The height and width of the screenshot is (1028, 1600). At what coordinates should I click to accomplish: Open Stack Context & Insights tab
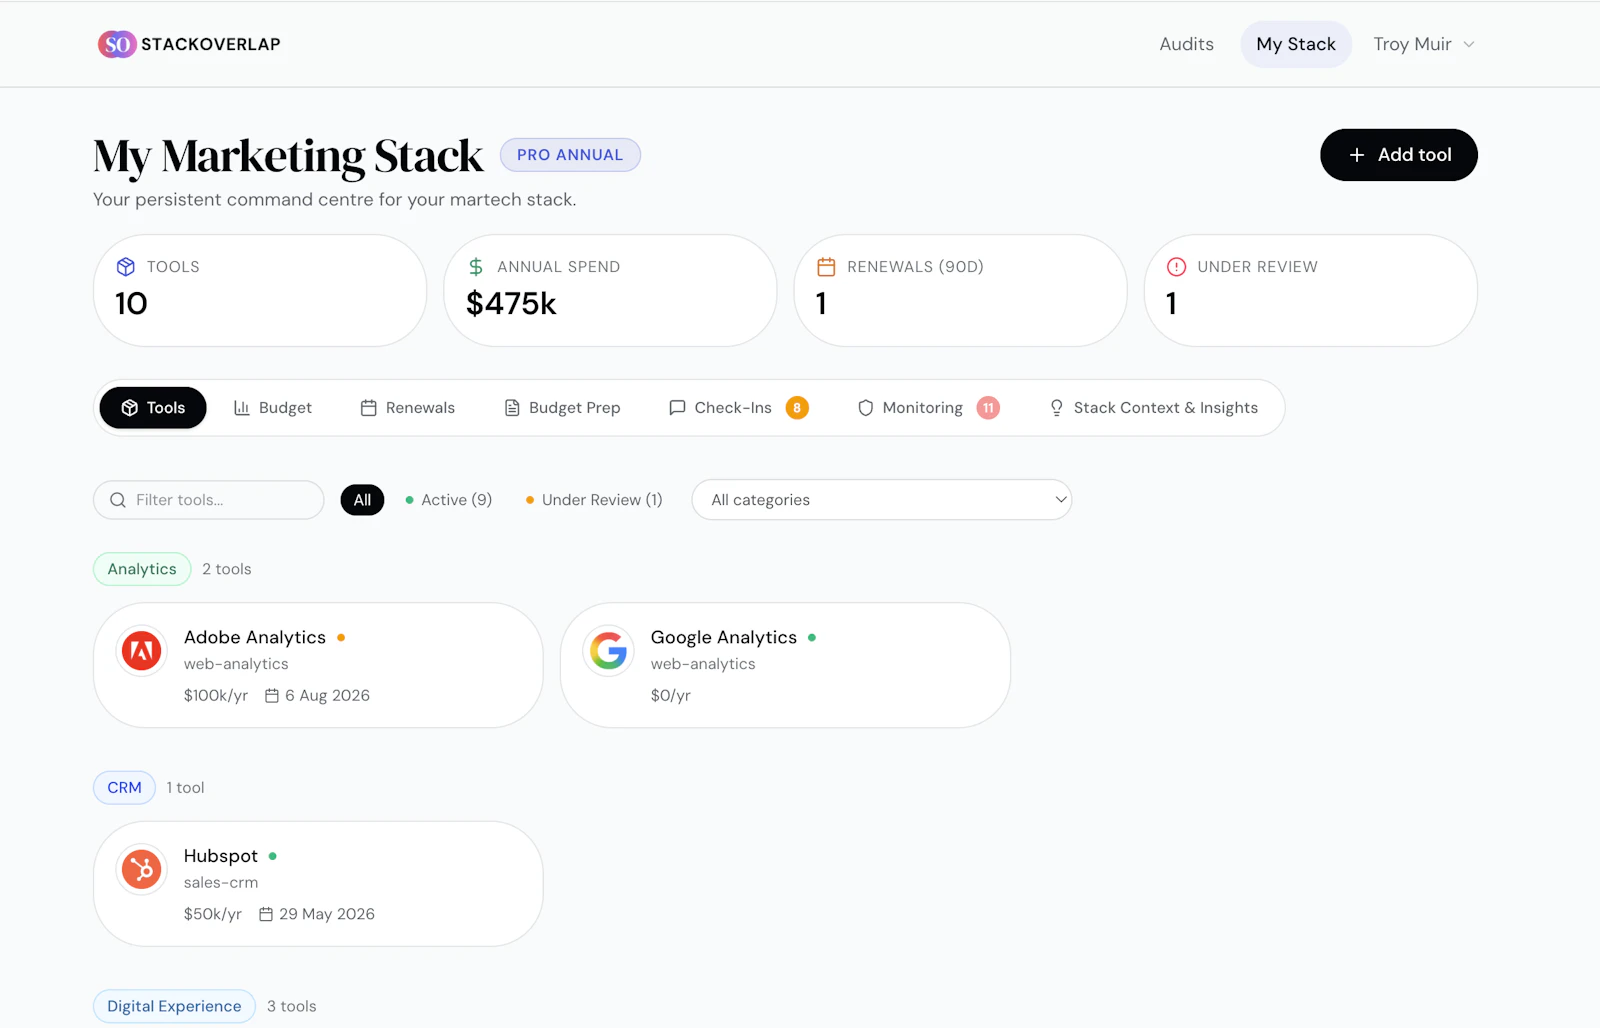point(1153,408)
